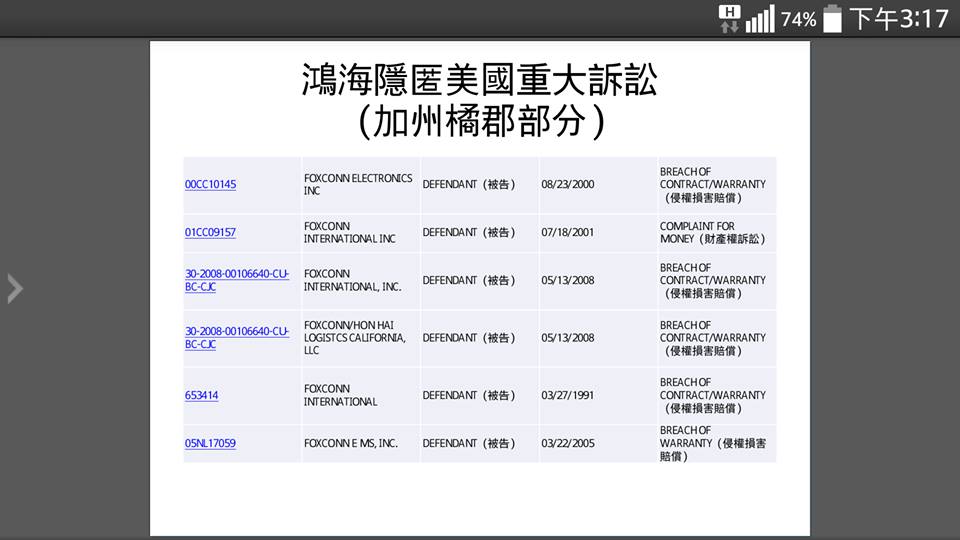The image size is (960, 540).
Task: Select DEFENDANT (被告) in the 05NL17059 row
Action: (x=469, y=443)
